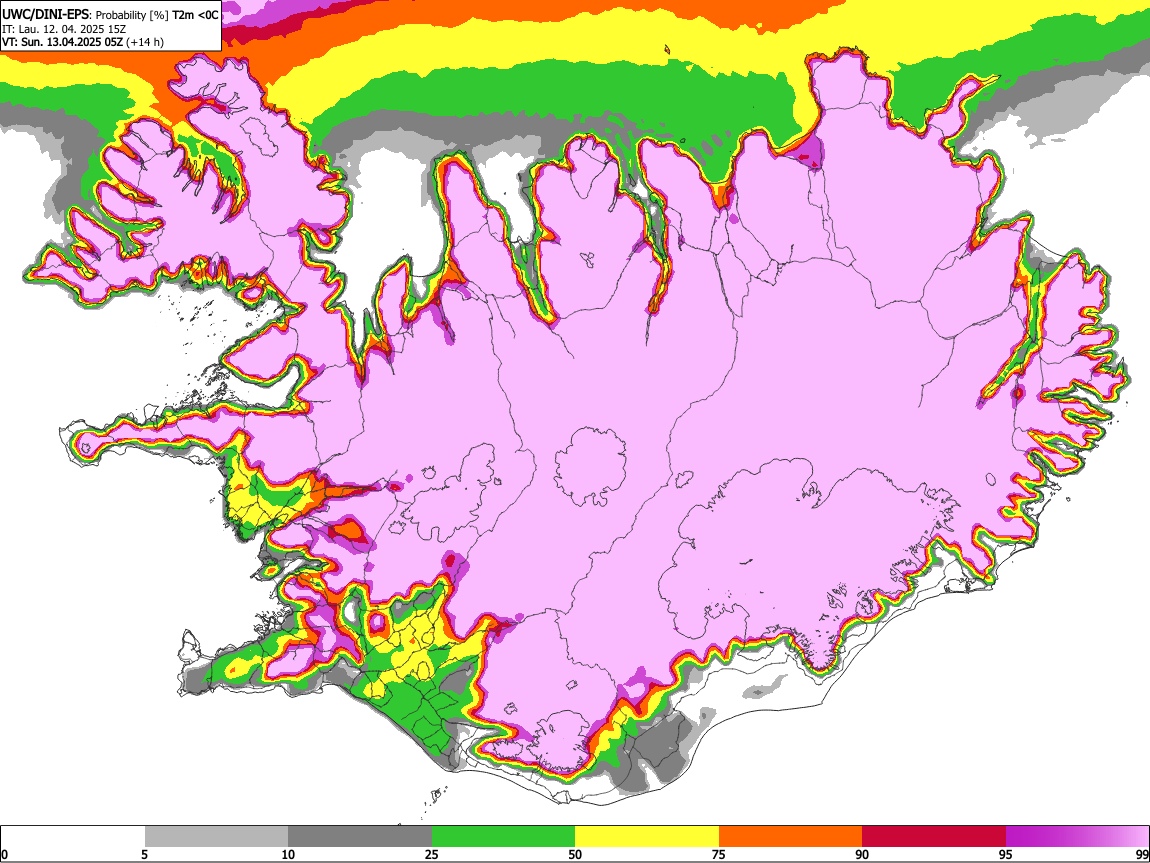
Task: Click the light gray 5-10 legend swatch
Action: pos(216,837)
